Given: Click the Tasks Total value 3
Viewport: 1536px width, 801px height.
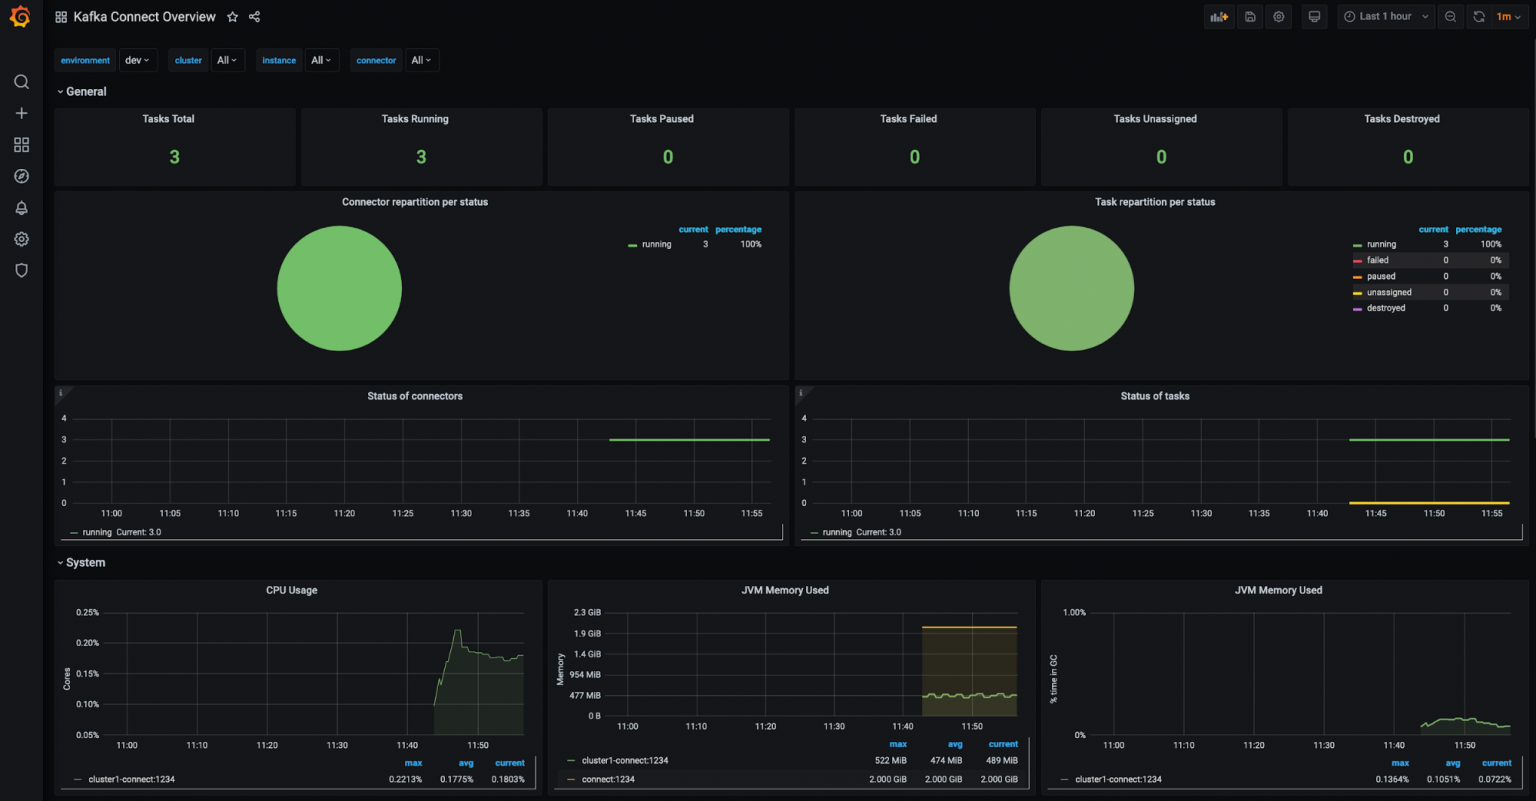Looking at the screenshot, I should pyautogui.click(x=174, y=157).
